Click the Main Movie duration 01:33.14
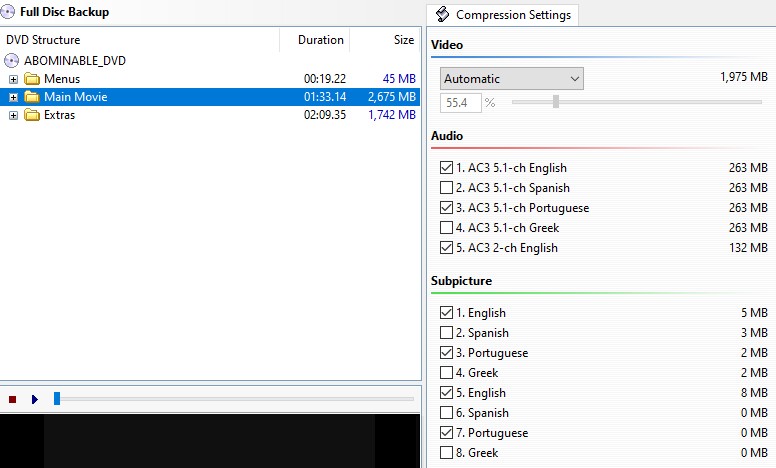This screenshot has width=776, height=468. 325,96
